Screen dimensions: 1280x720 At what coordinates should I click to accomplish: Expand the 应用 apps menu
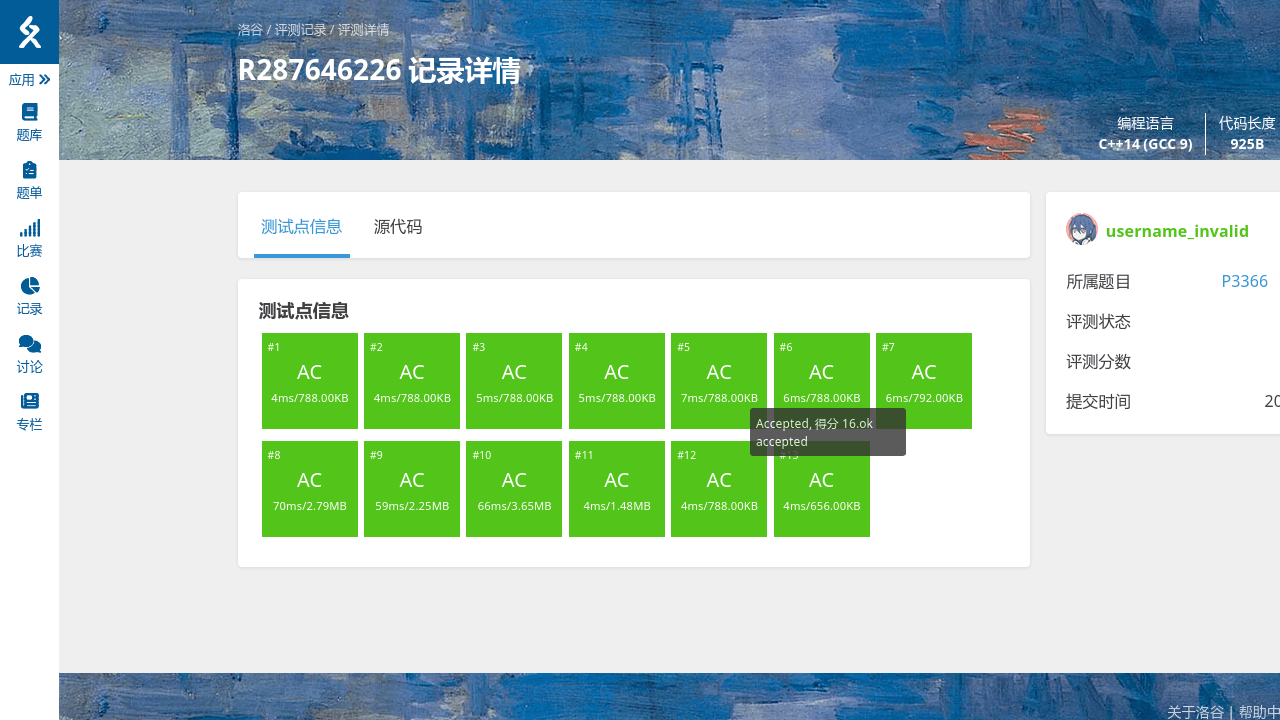coord(30,80)
